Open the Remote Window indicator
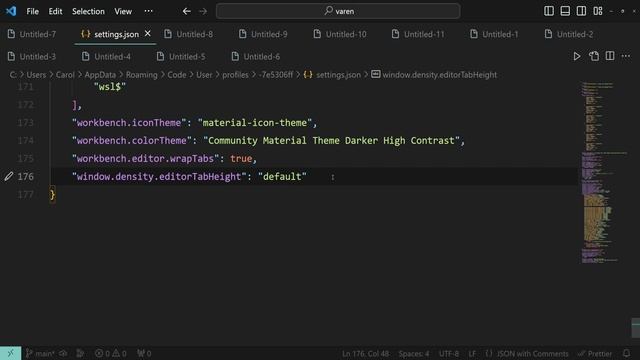The image size is (640, 360). tap(11, 353)
